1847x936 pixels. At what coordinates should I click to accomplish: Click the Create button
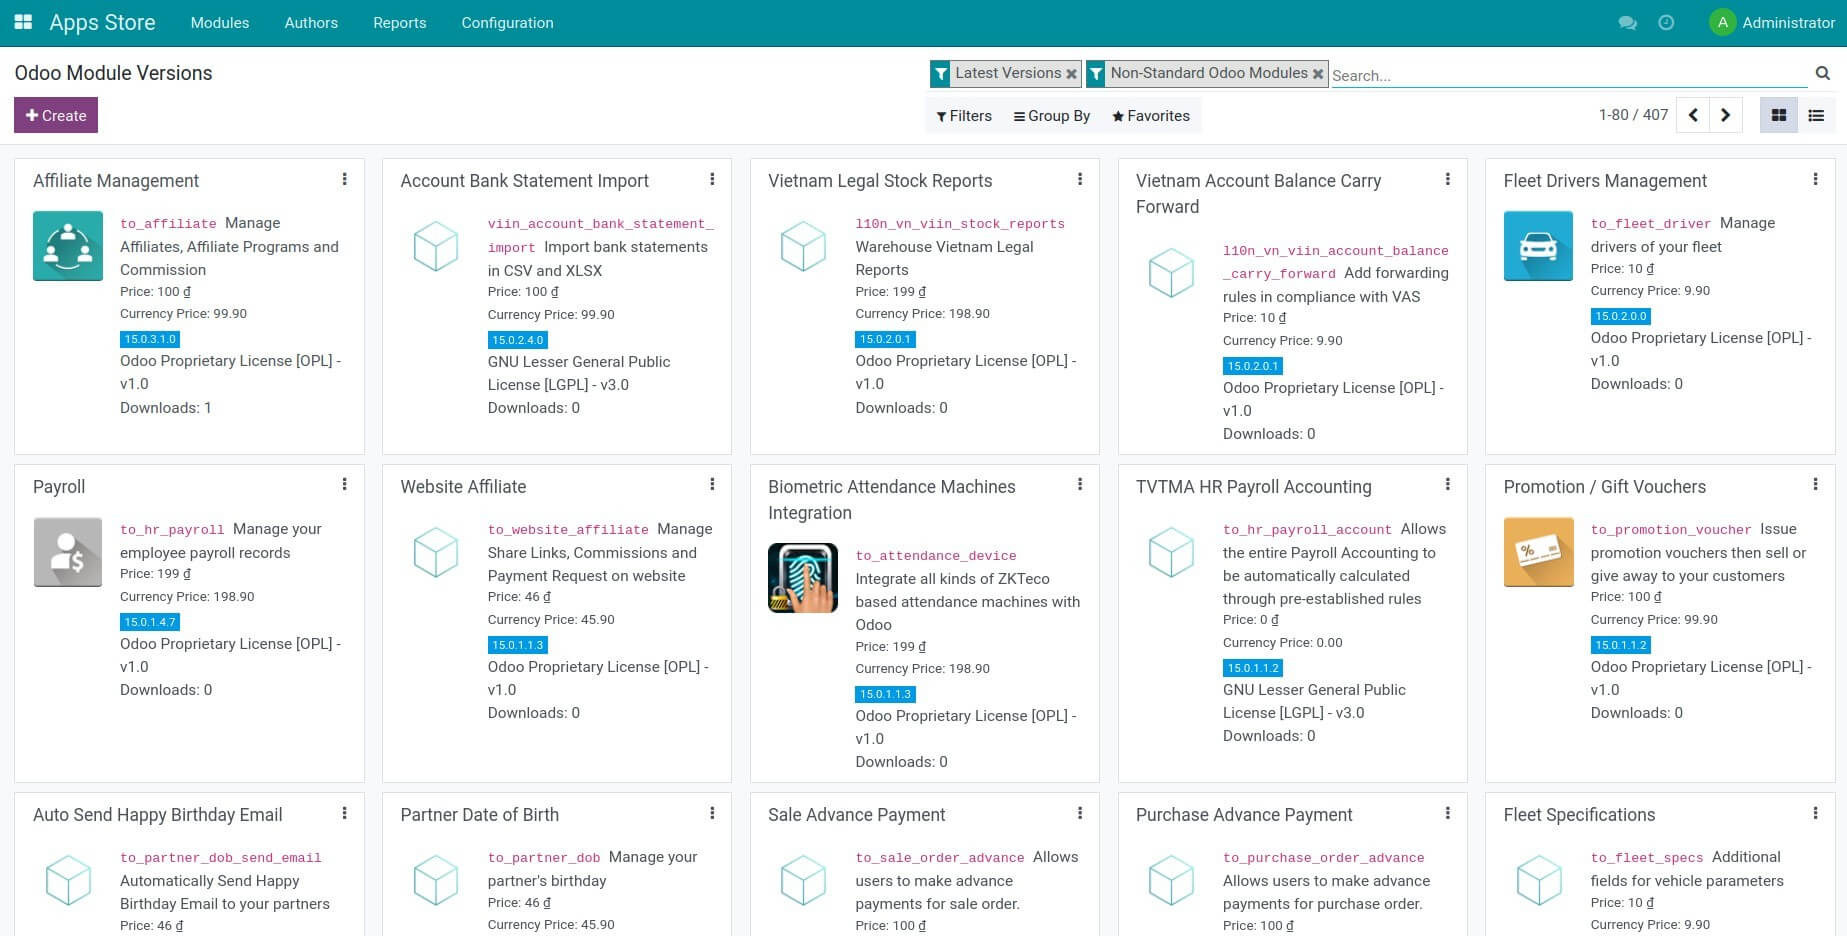coord(55,115)
